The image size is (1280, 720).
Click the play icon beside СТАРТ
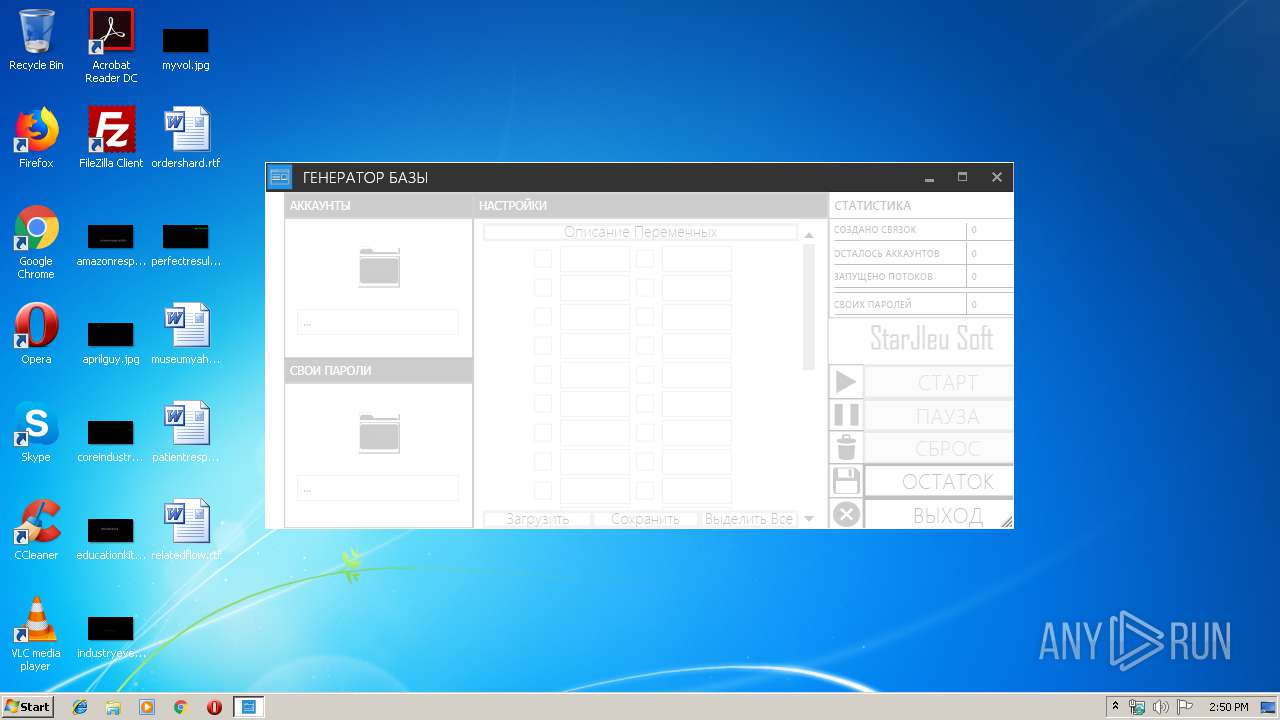click(x=846, y=382)
